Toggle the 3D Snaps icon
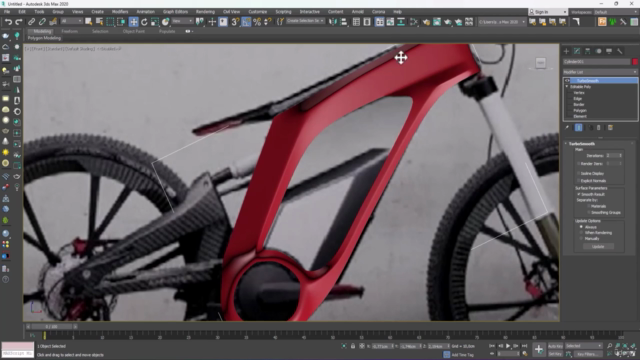Image resolution: width=640 pixels, height=360 pixels. pyautogui.click(x=235, y=22)
